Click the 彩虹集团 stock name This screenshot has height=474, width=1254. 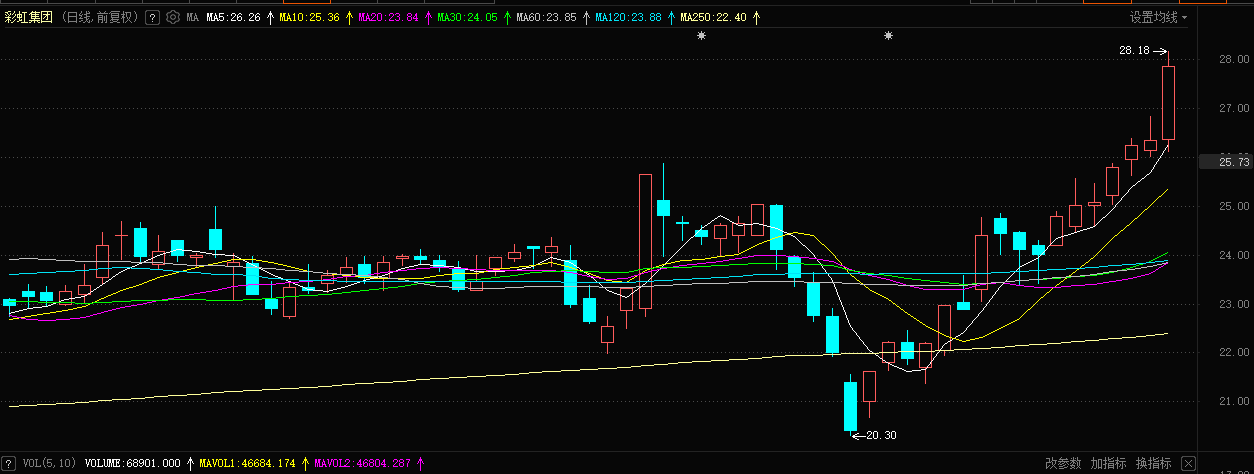pyautogui.click(x=28, y=17)
